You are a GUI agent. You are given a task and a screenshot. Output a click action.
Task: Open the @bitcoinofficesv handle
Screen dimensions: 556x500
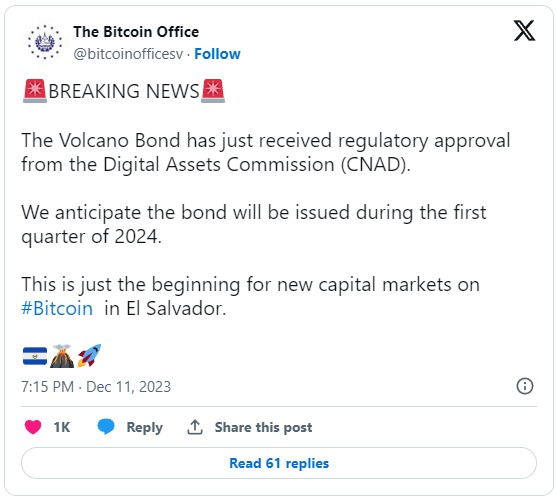[x=128, y=54]
